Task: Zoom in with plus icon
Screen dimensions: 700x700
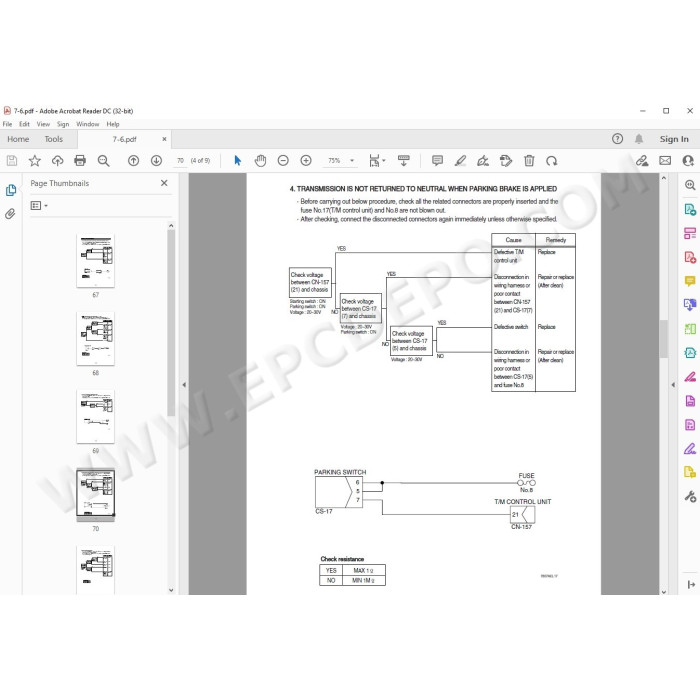Action: pos(306,161)
